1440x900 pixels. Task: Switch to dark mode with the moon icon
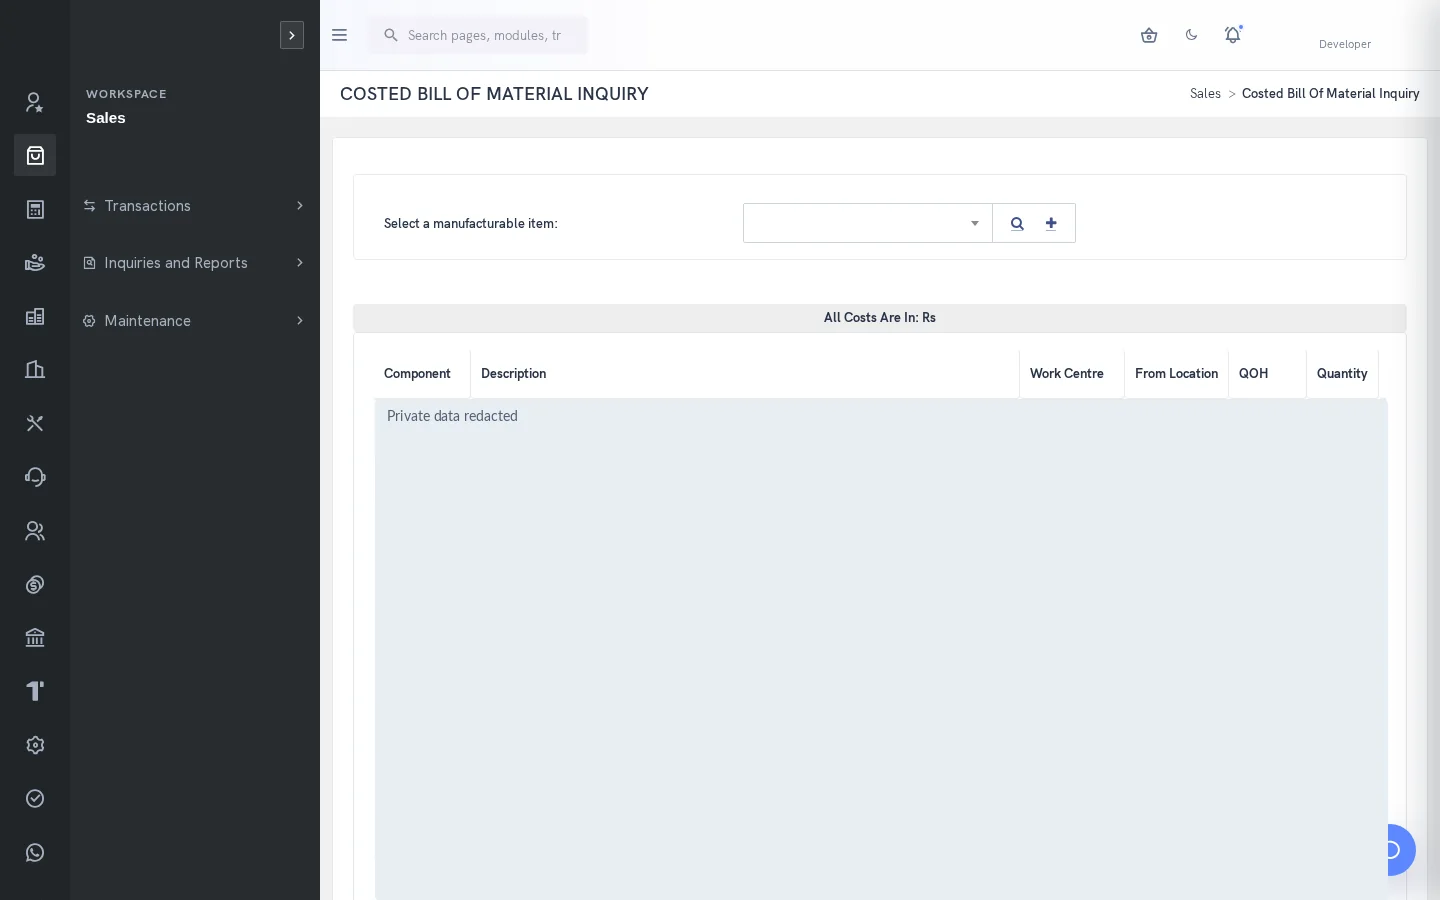click(1191, 35)
